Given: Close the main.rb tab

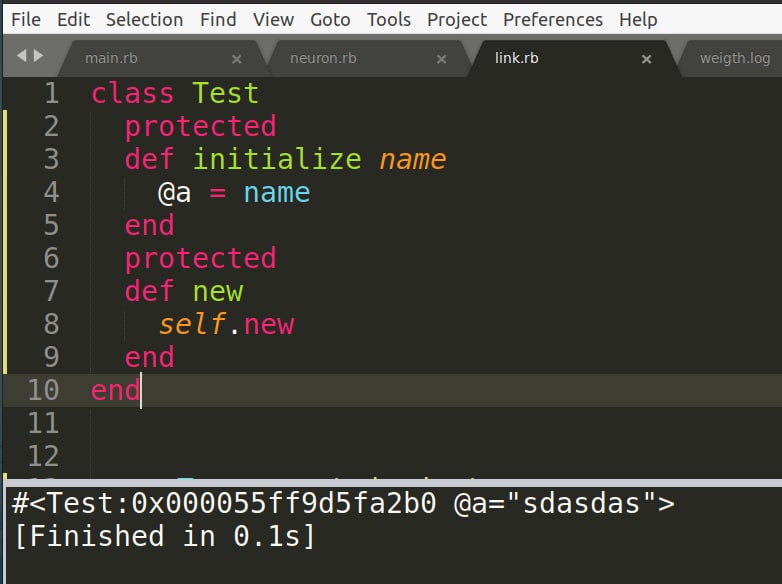Looking at the screenshot, I should pyautogui.click(x=237, y=59).
